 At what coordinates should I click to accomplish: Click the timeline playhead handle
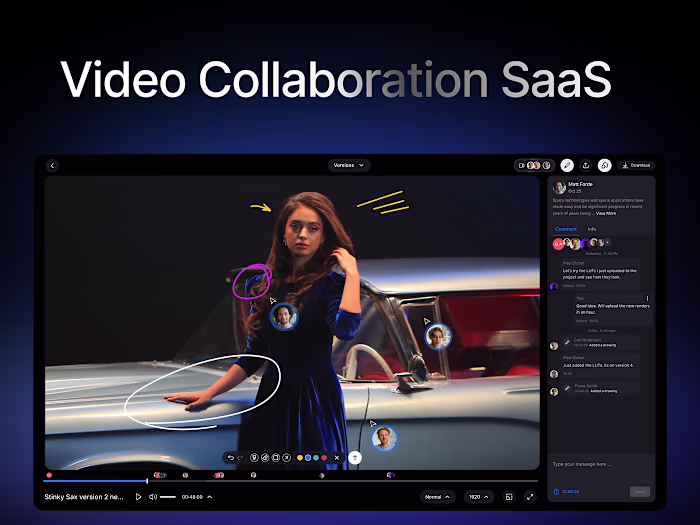(x=147, y=481)
